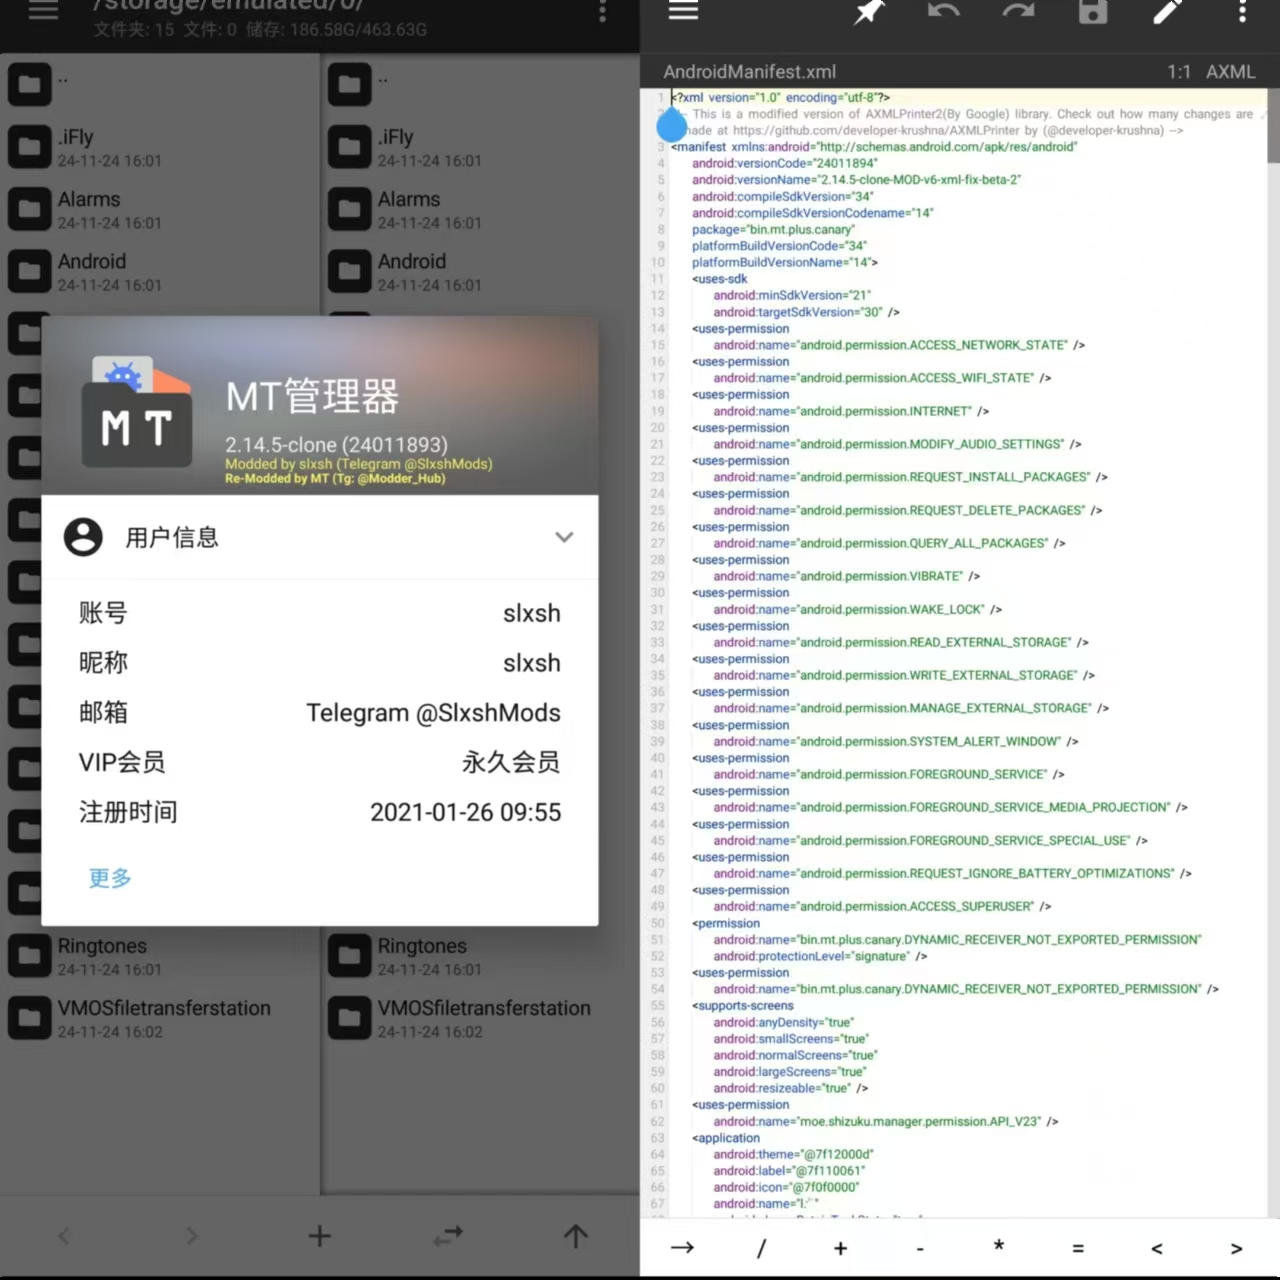The width and height of the screenshot is (1280, 1280).
Task: Open VMOSfiletransferstation folder in left pane
Action: pos(160,1018)
